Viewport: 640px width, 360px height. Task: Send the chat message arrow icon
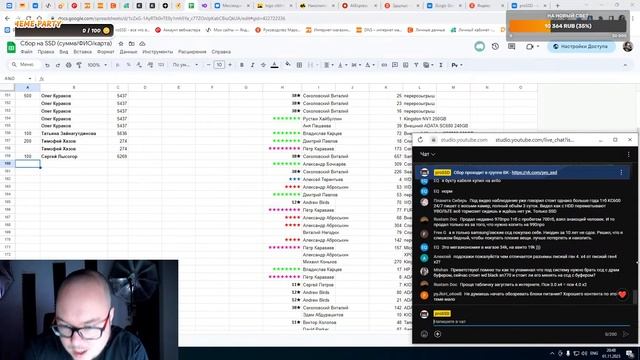coord(626,334)
